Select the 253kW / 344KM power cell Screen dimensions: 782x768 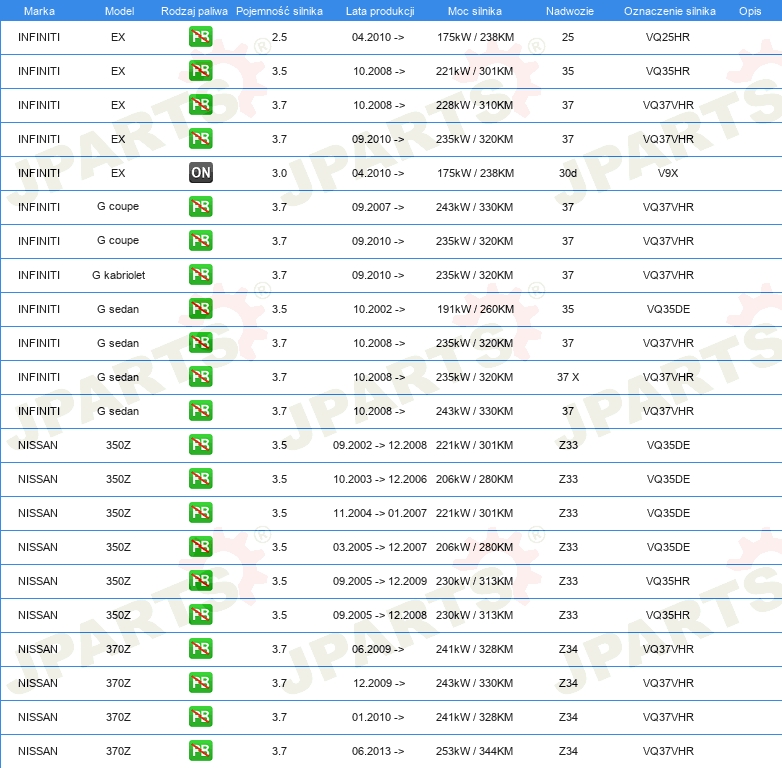tap(474, 751)
